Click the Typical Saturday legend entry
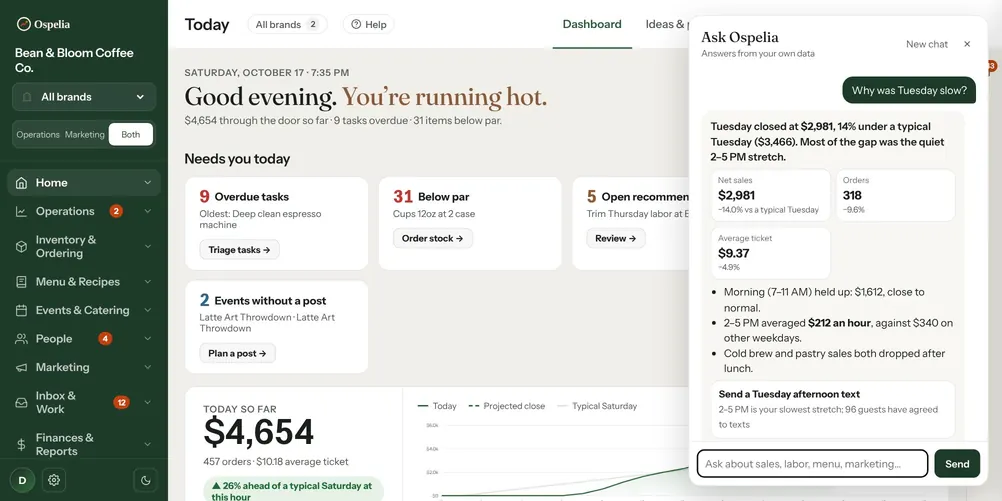Screen dimensions: 1002x501 click(x=597, y=406)
